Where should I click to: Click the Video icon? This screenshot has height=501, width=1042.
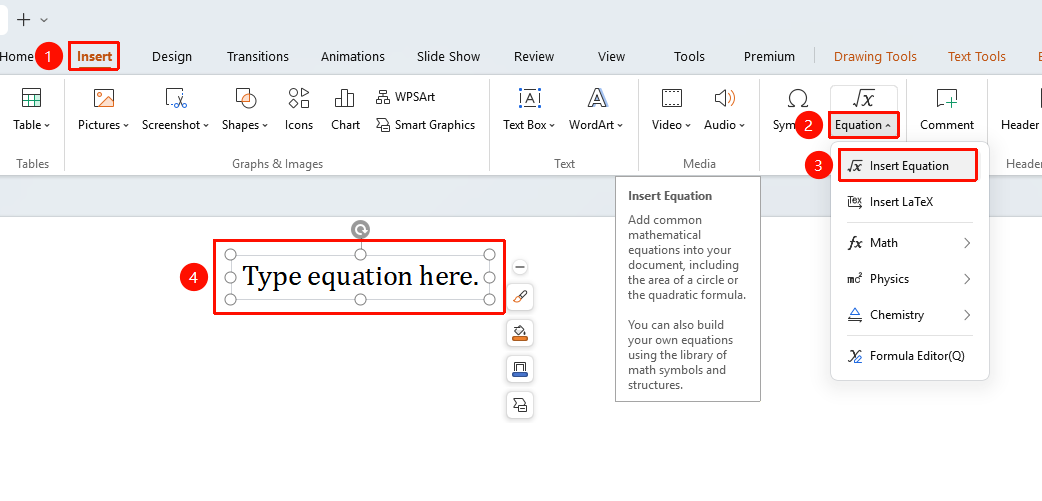tap(671, 98)
